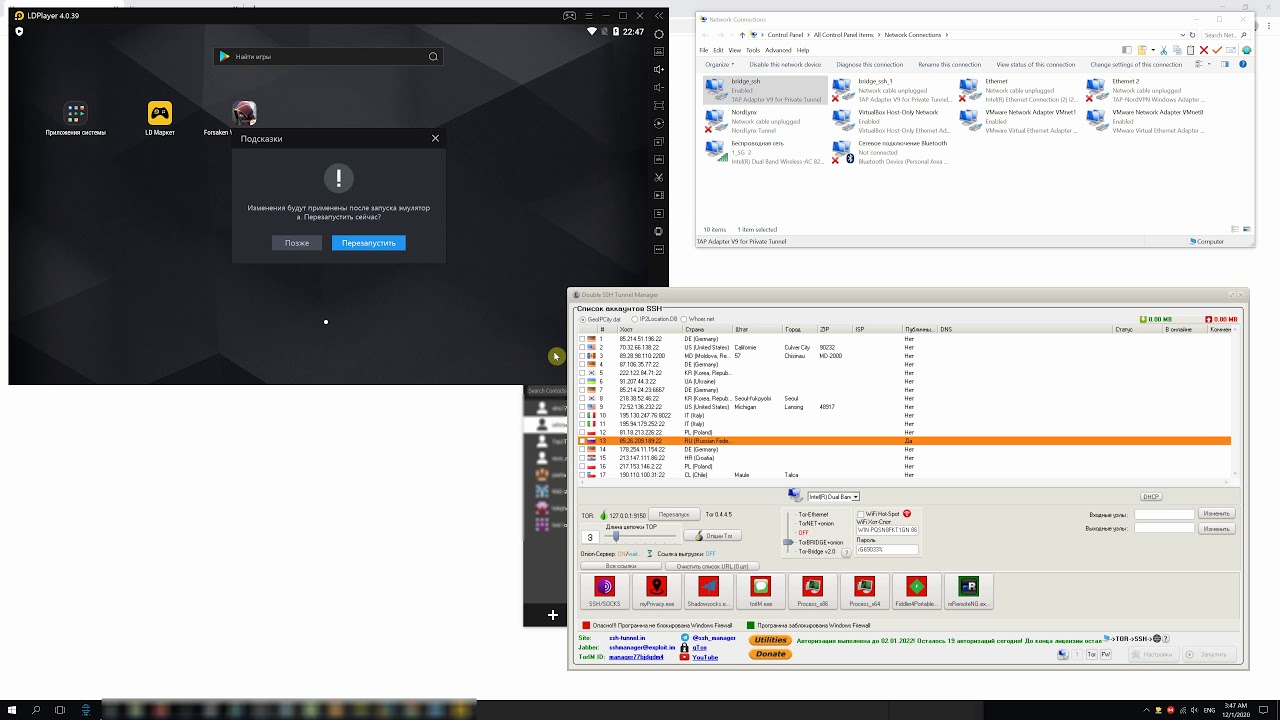Click refresh icon beside address bar
The image size is (1280, 720).
pos(1192,35)
